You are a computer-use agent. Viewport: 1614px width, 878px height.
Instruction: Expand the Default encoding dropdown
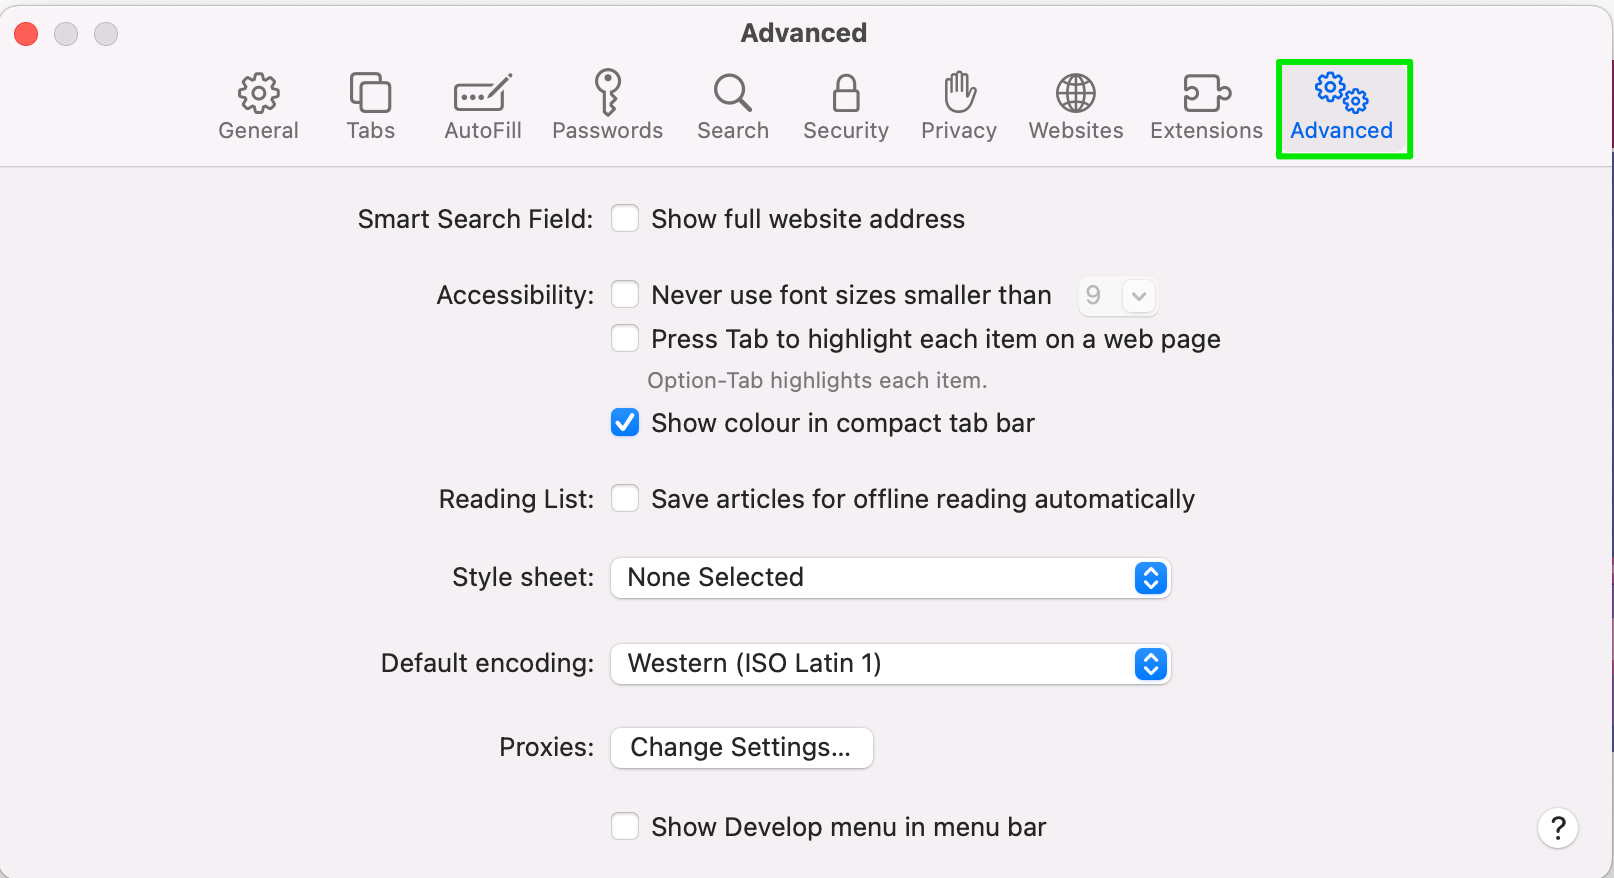click(x=890, y=664)
